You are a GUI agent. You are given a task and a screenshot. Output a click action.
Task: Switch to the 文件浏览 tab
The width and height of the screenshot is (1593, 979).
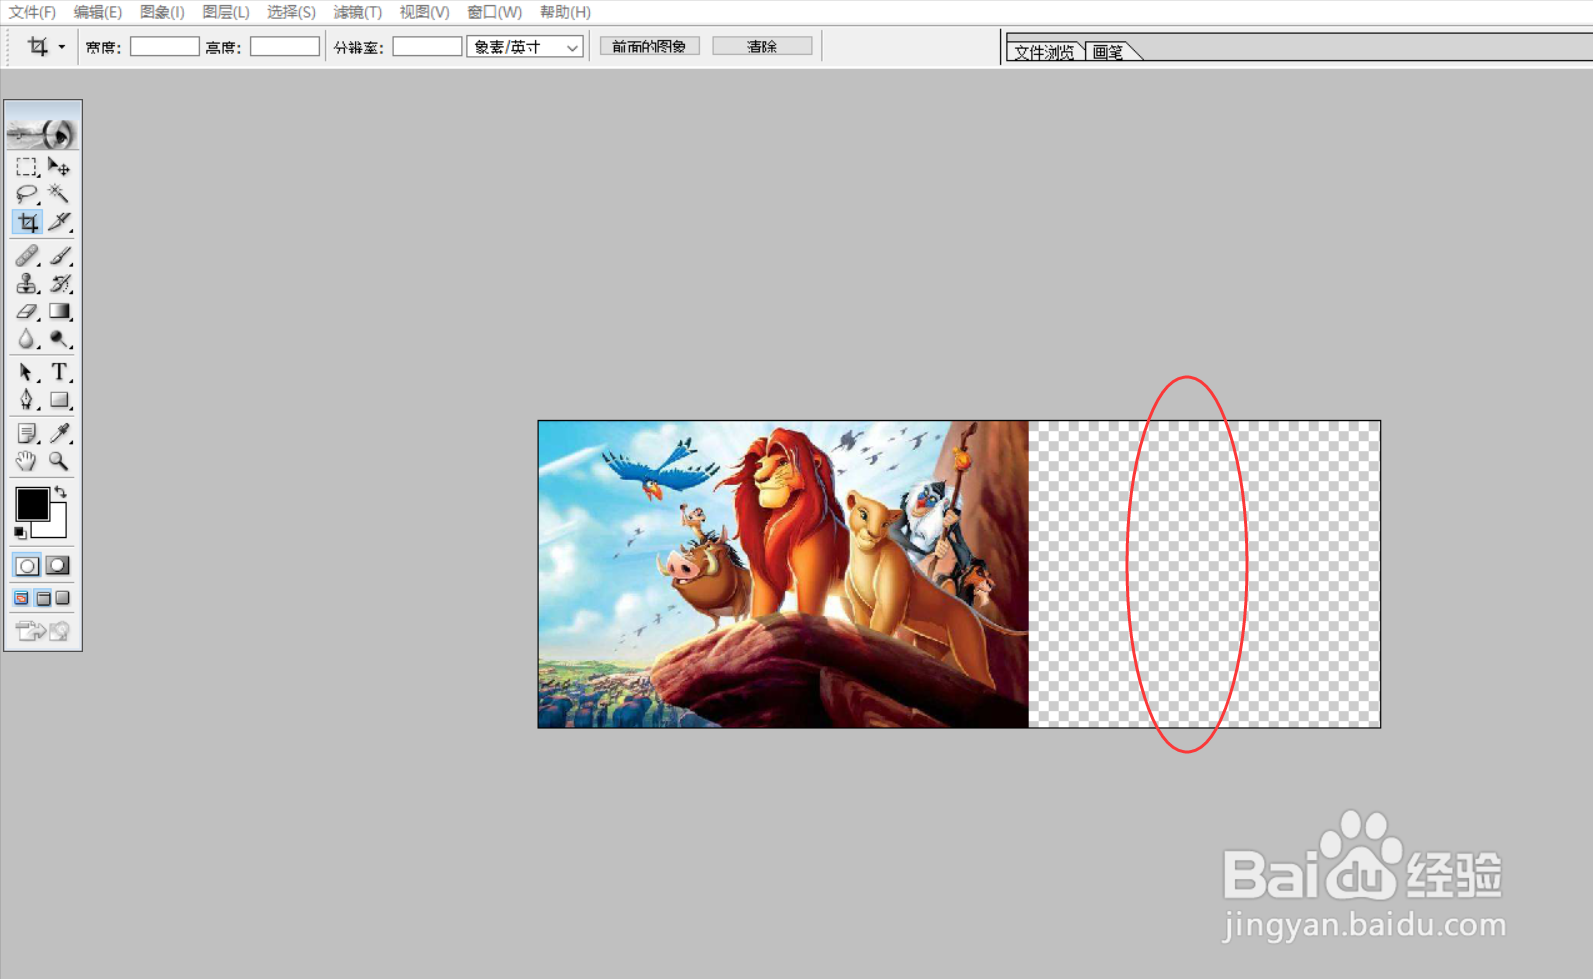1044,52
